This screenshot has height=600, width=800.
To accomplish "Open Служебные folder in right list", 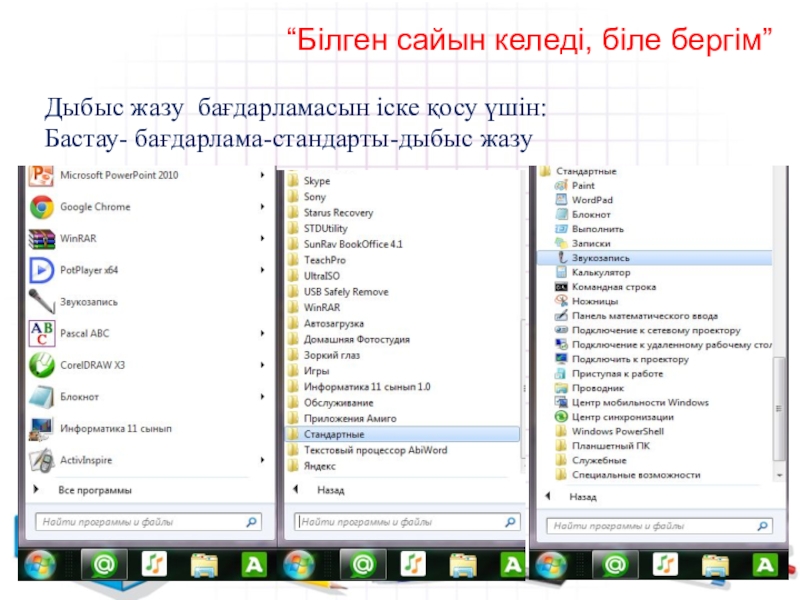I will click(591, 460).
